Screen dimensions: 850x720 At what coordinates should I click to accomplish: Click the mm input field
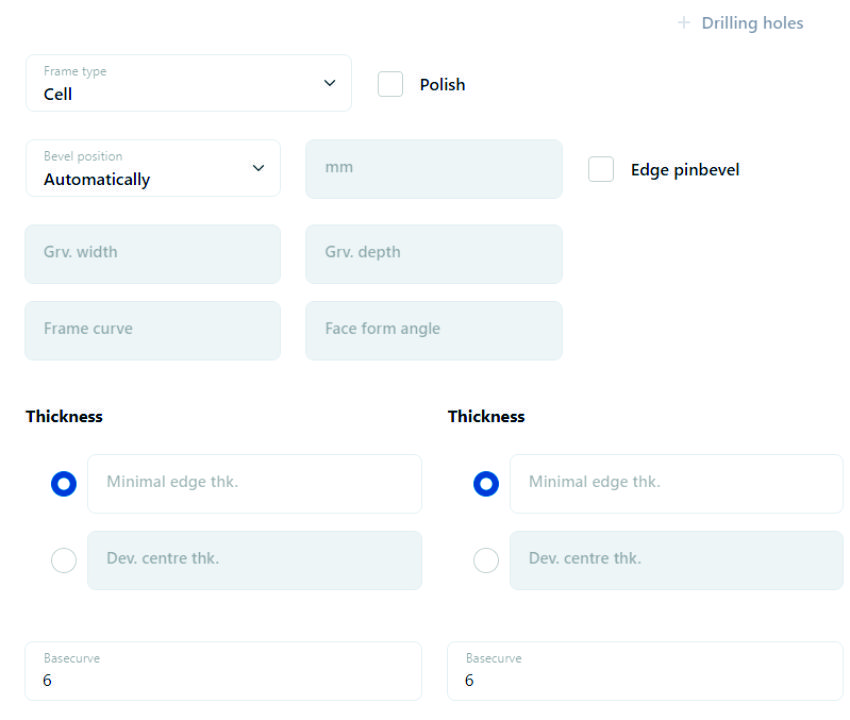pos(433,168)
